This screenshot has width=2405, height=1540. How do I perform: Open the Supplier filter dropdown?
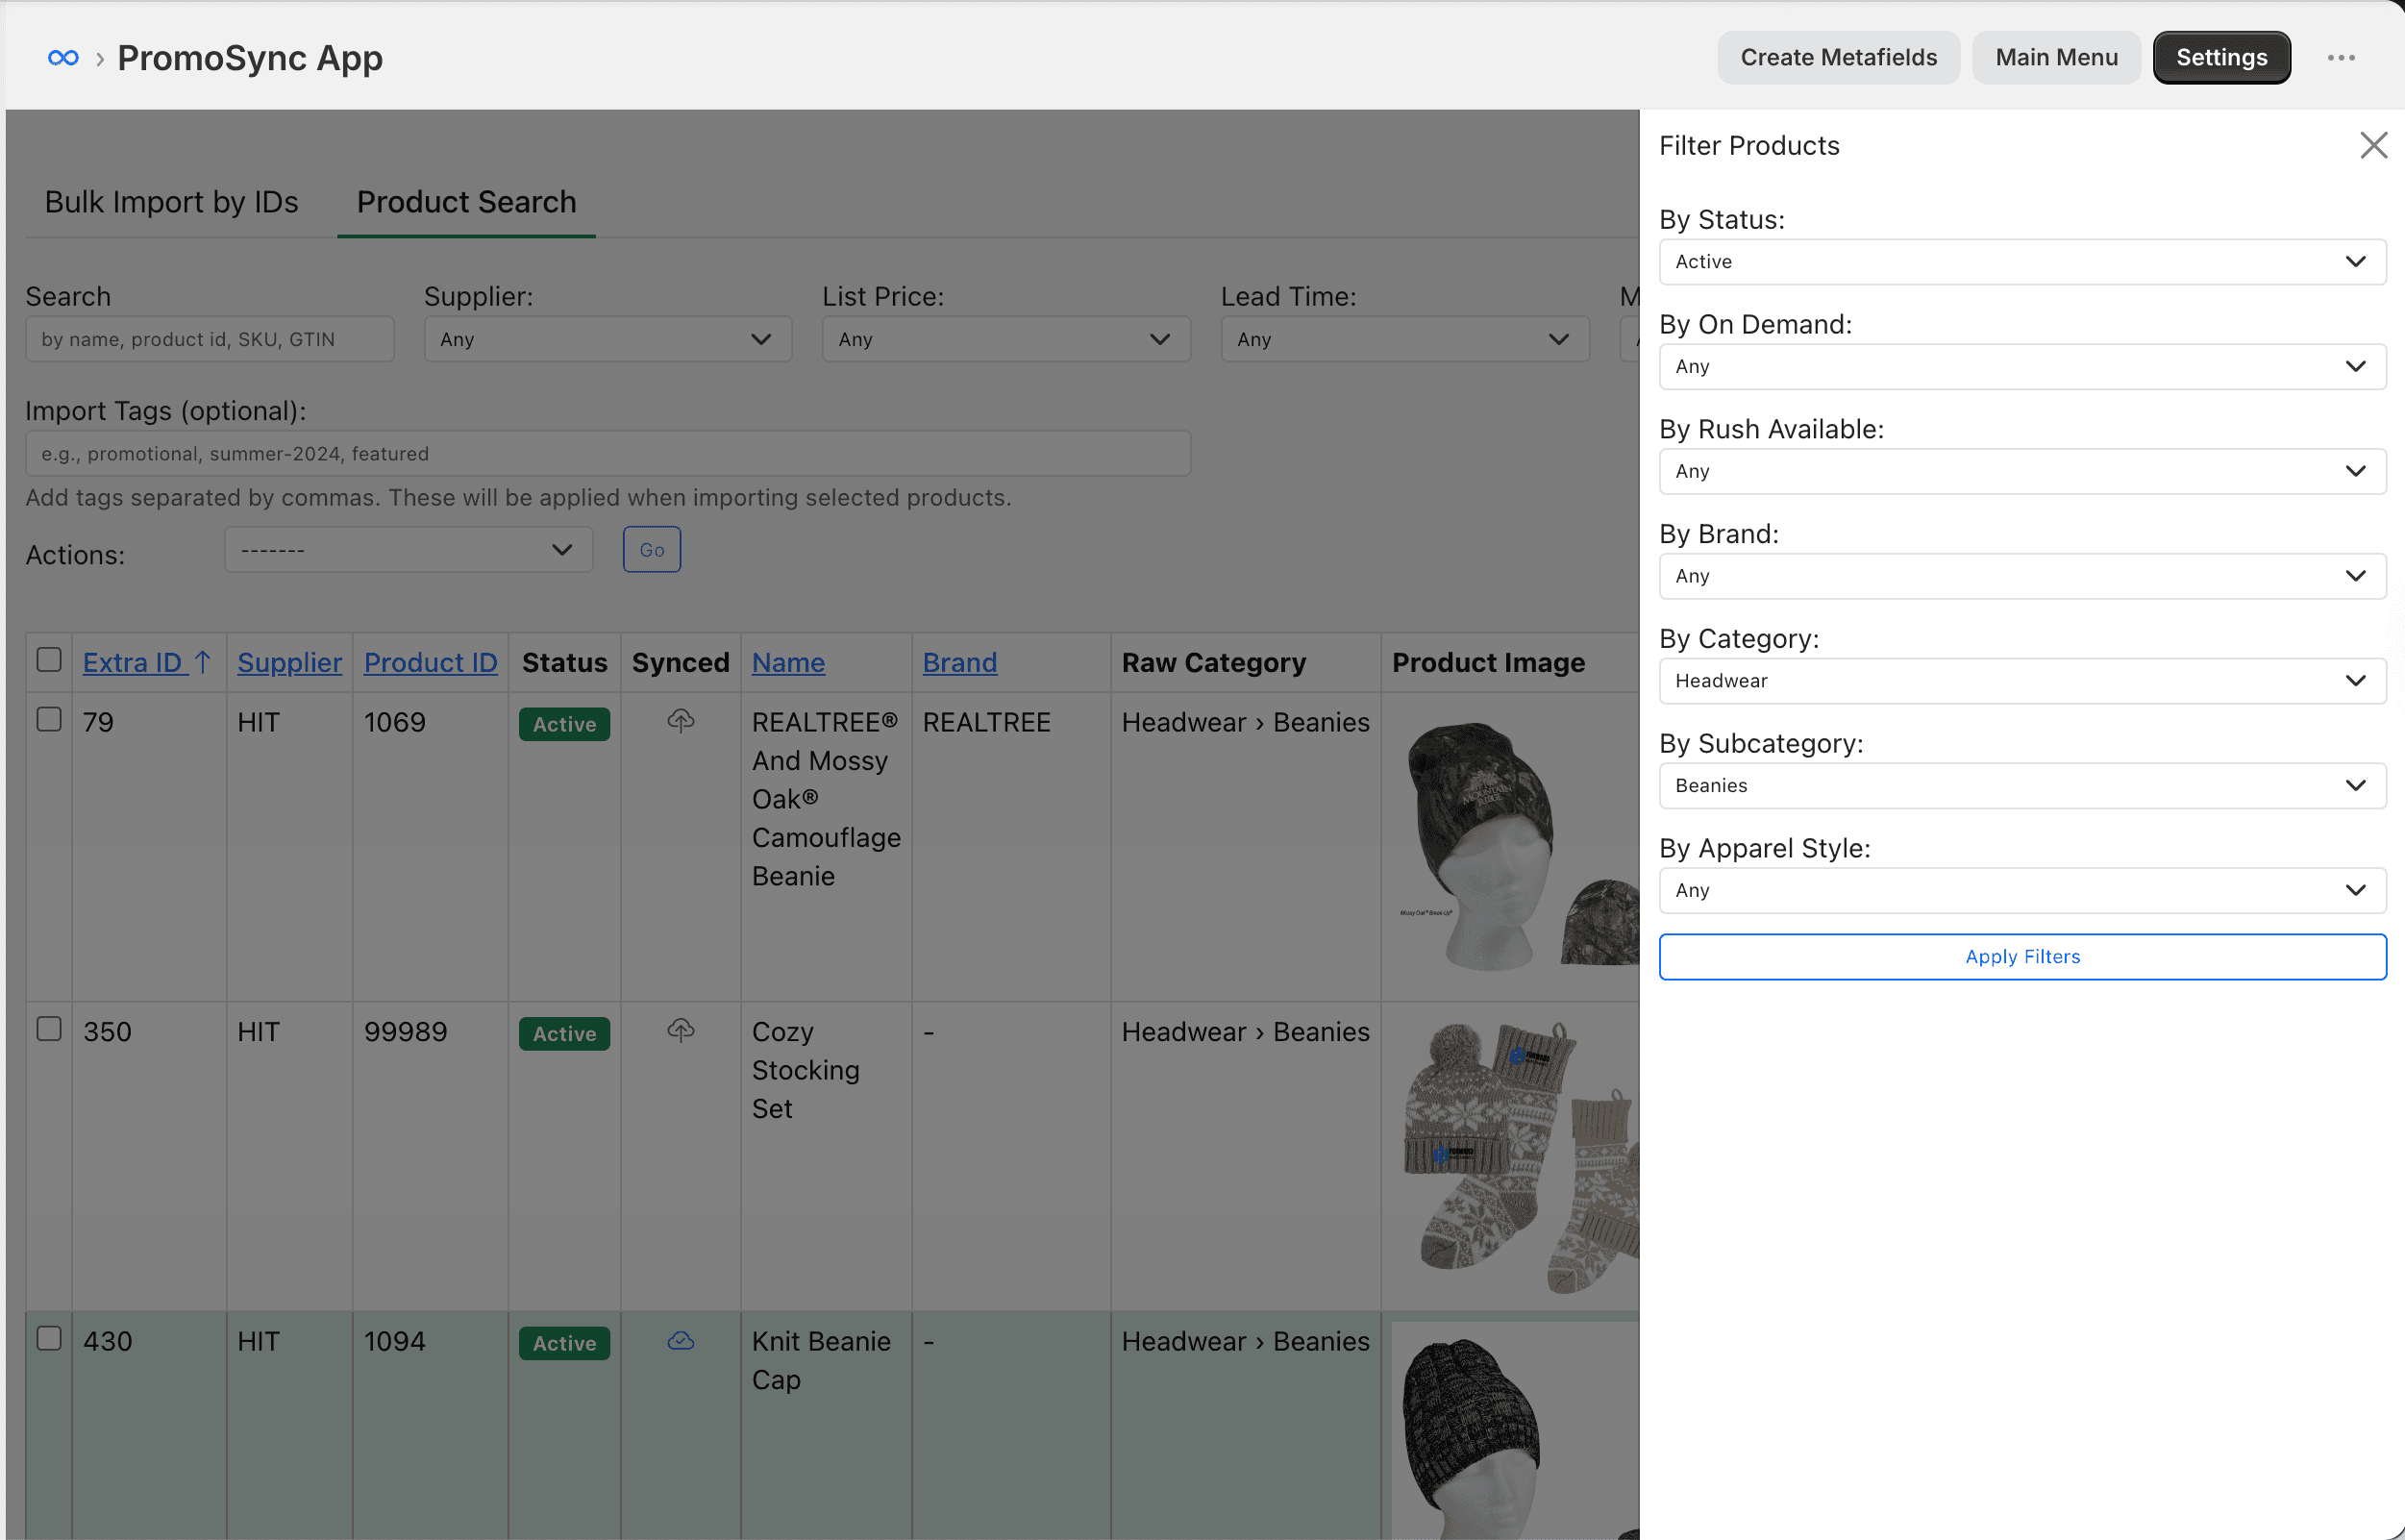(608, 339)
